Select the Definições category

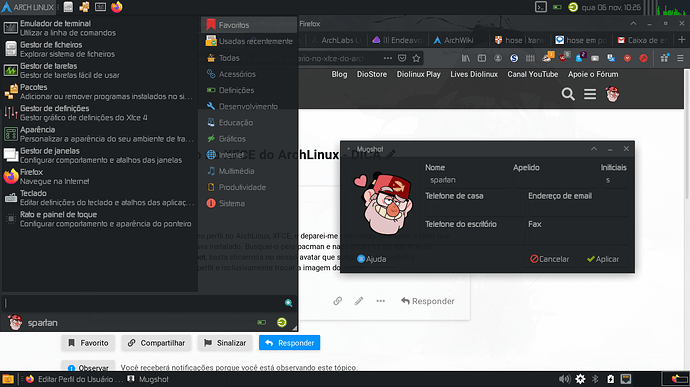[x=249, y=90]
